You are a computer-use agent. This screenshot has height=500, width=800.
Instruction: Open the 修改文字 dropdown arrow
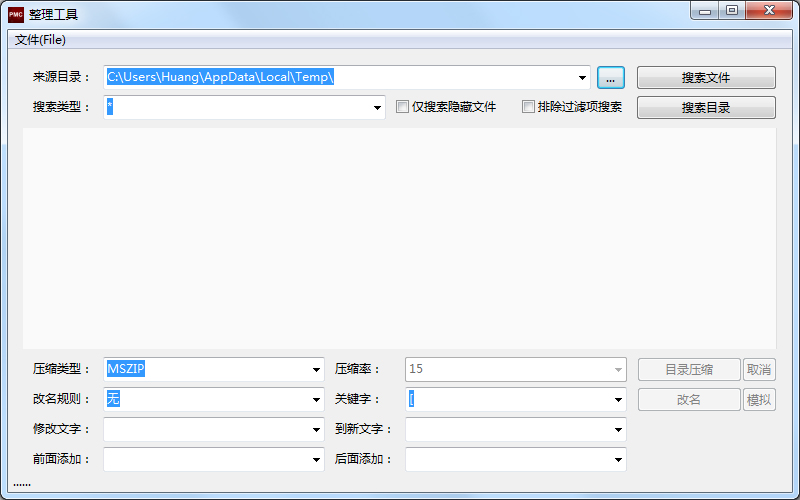pos(316,430)
